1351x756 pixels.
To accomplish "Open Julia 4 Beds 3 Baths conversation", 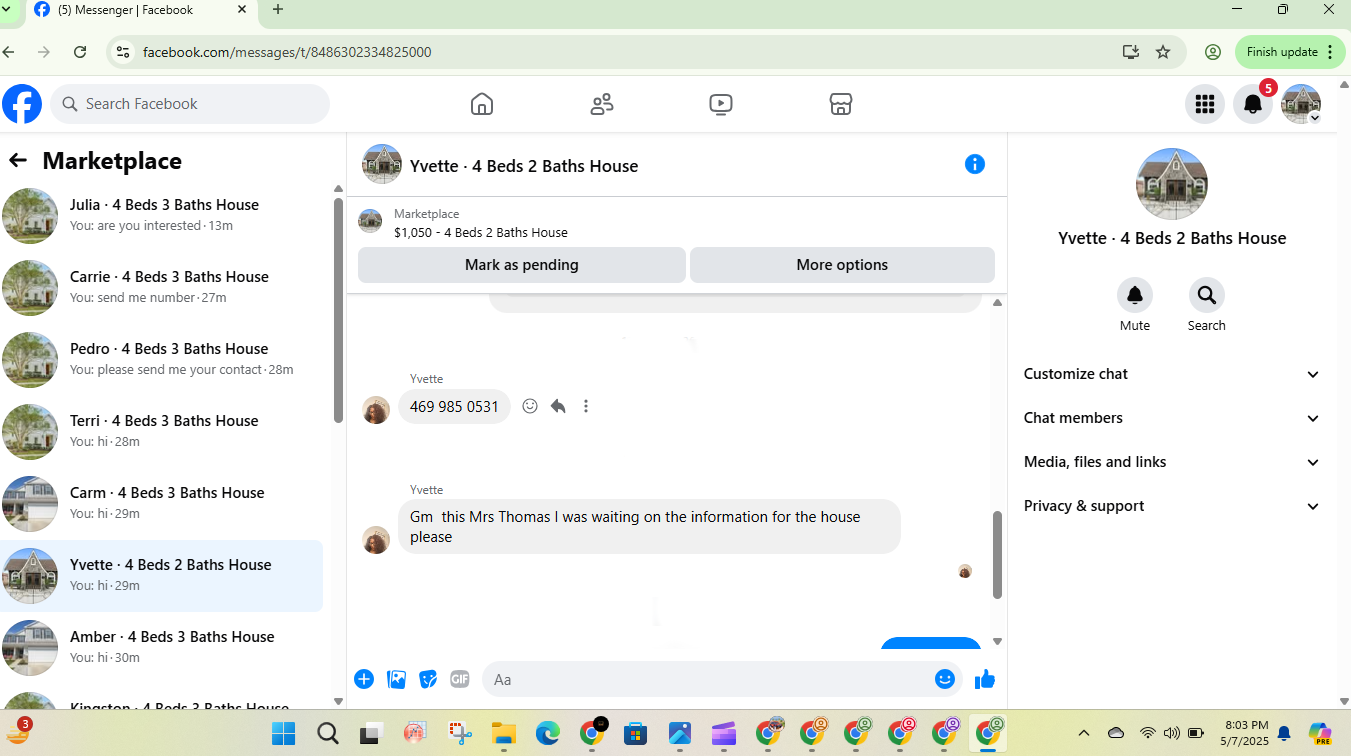I will click(162, 215).
